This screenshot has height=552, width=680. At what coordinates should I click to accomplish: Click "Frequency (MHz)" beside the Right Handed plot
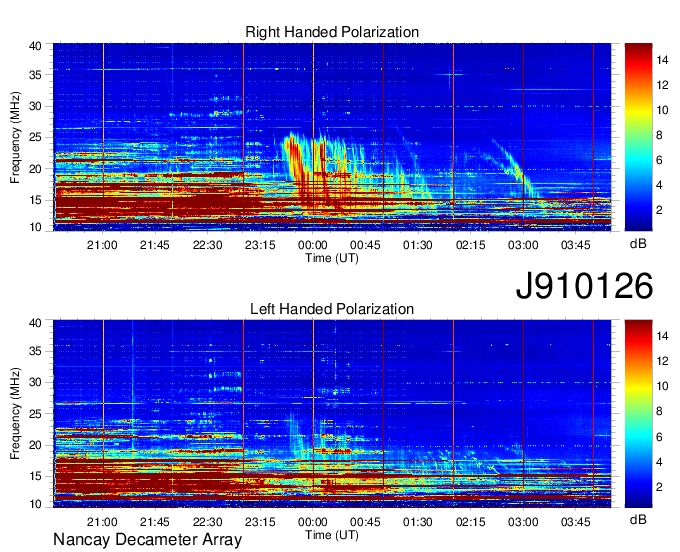pos(15,138)
